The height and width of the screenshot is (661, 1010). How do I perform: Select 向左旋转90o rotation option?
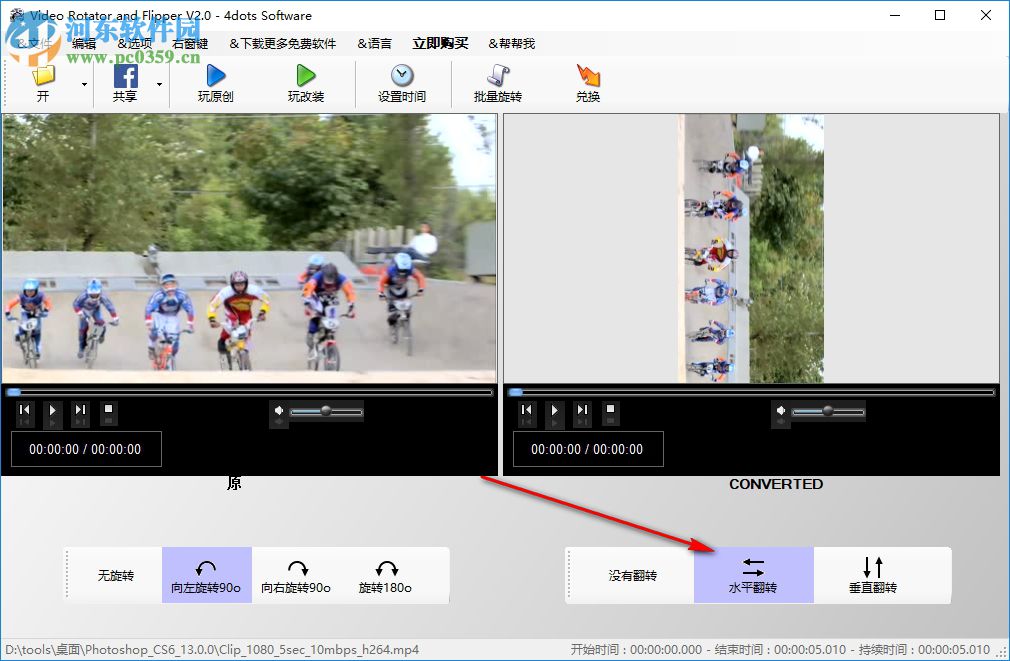(x=206, y=575)
